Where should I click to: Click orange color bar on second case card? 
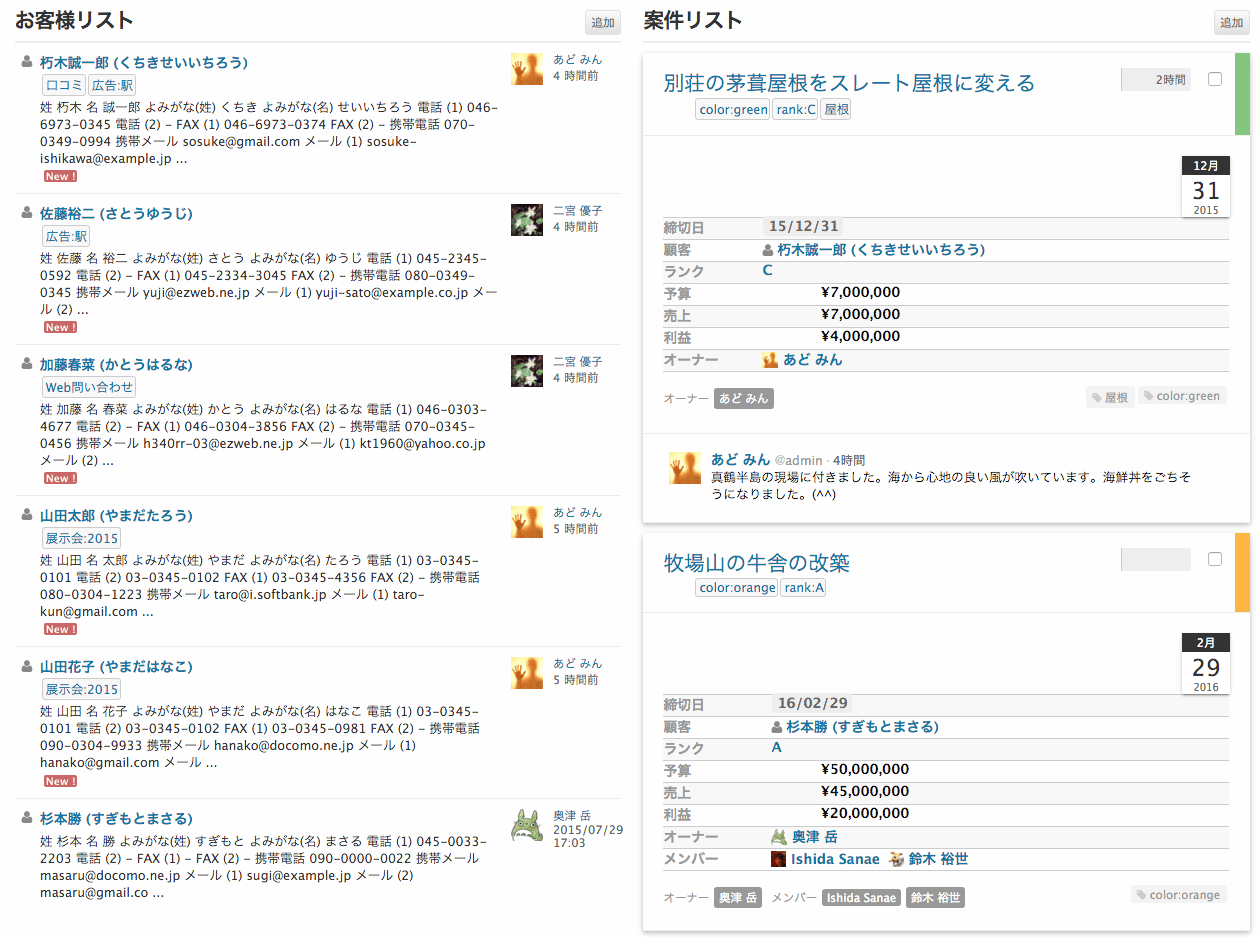(x=1243, y=572)
